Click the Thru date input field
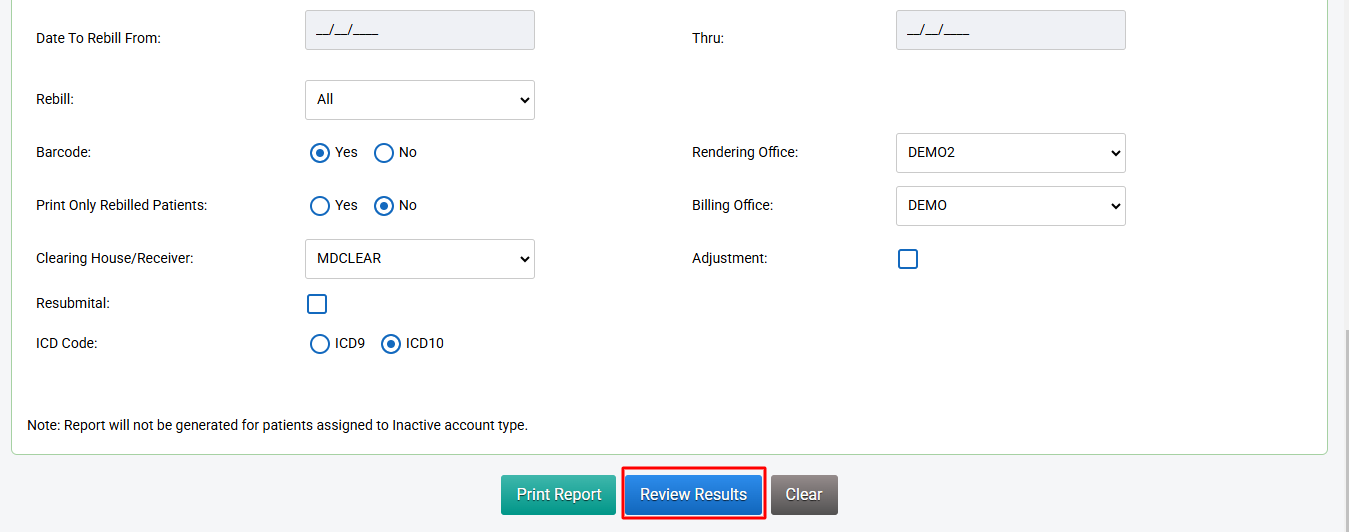 [x=1010, y=30]
